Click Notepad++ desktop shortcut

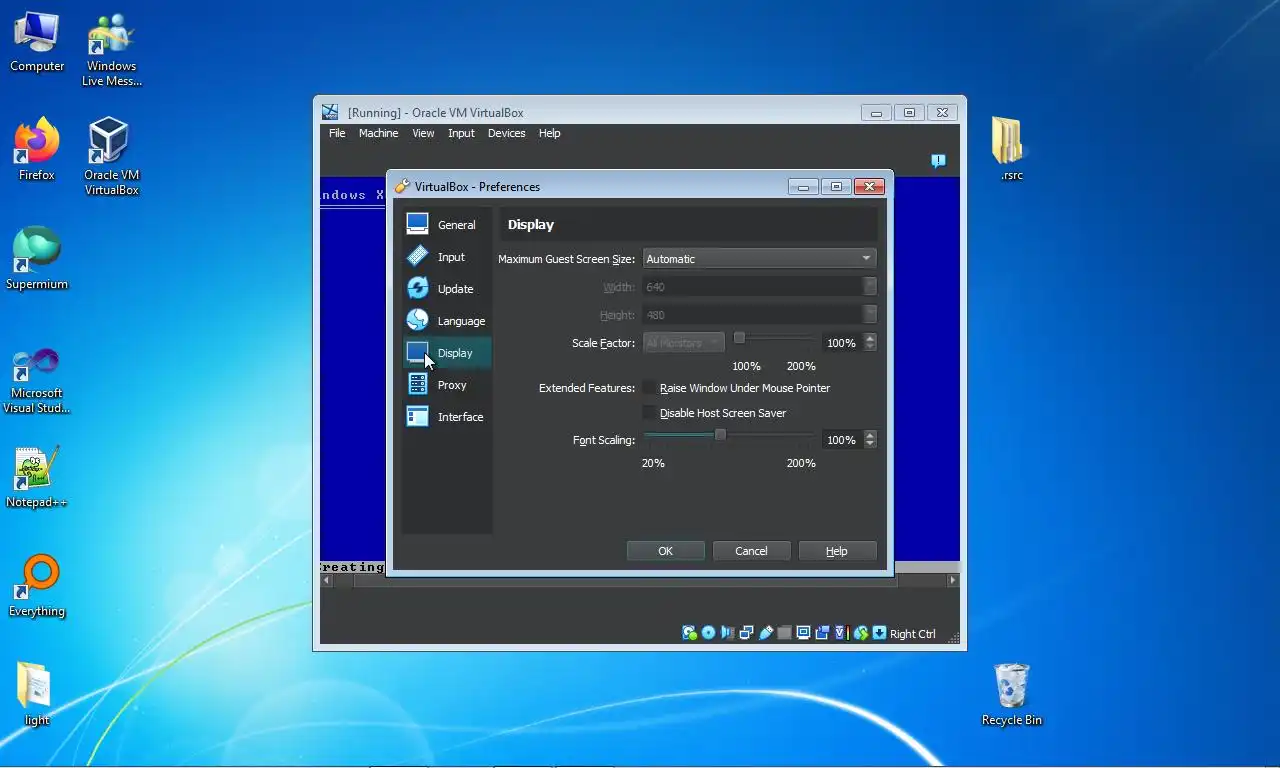coord(37,476)
